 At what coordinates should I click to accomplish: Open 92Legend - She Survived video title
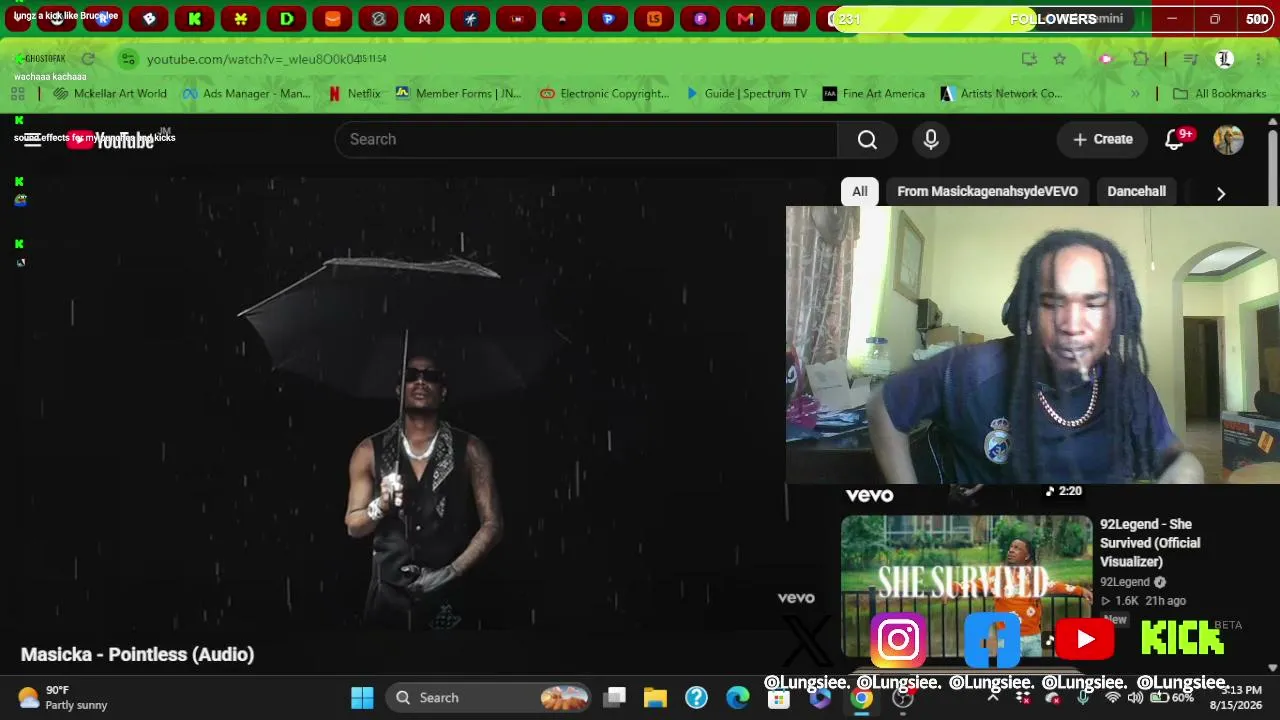click(1151, 542)
